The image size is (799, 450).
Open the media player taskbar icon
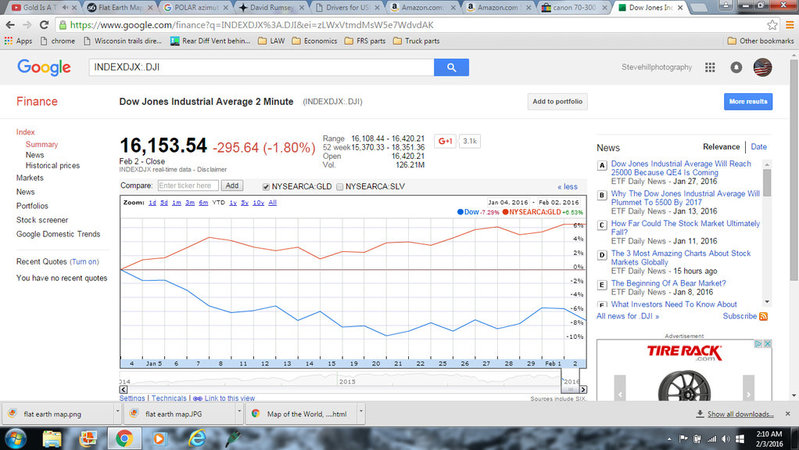click(159, 438)
